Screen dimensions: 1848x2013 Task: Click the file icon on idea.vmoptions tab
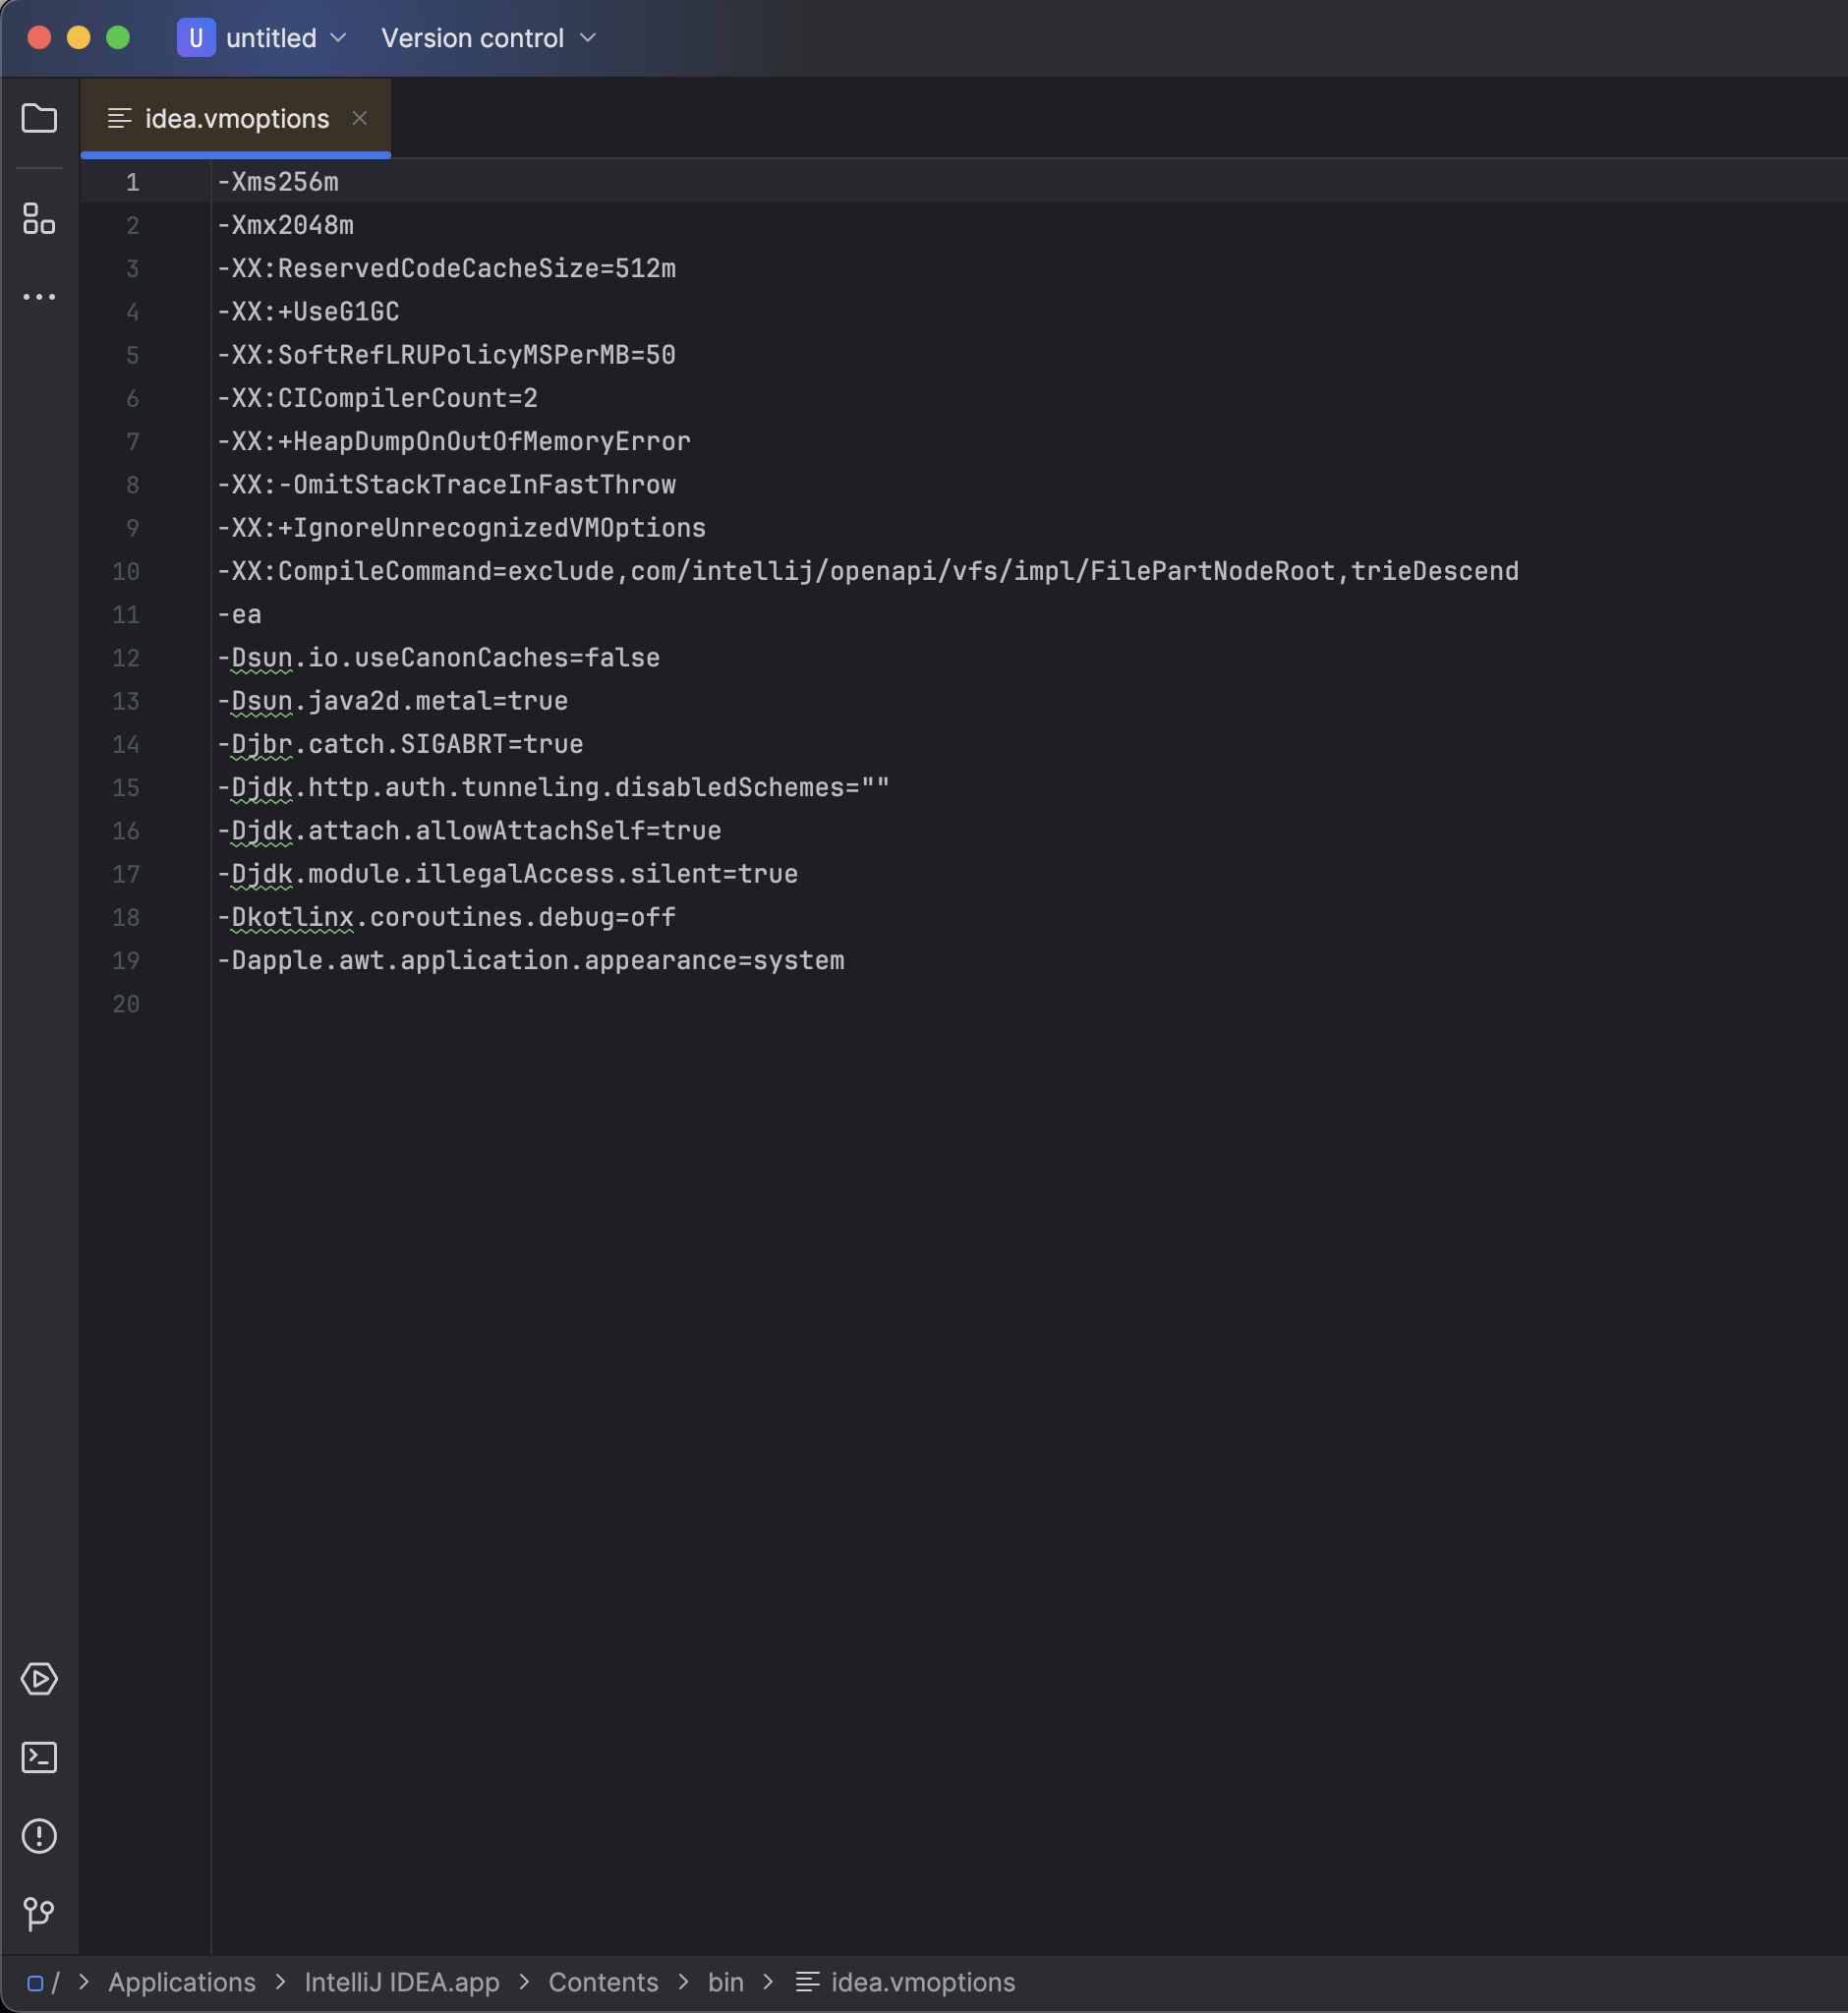click(119, 118)
